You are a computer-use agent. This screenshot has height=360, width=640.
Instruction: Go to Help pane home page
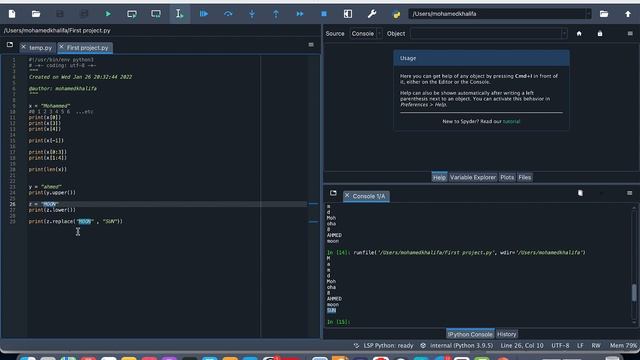(x=579, y=33)
